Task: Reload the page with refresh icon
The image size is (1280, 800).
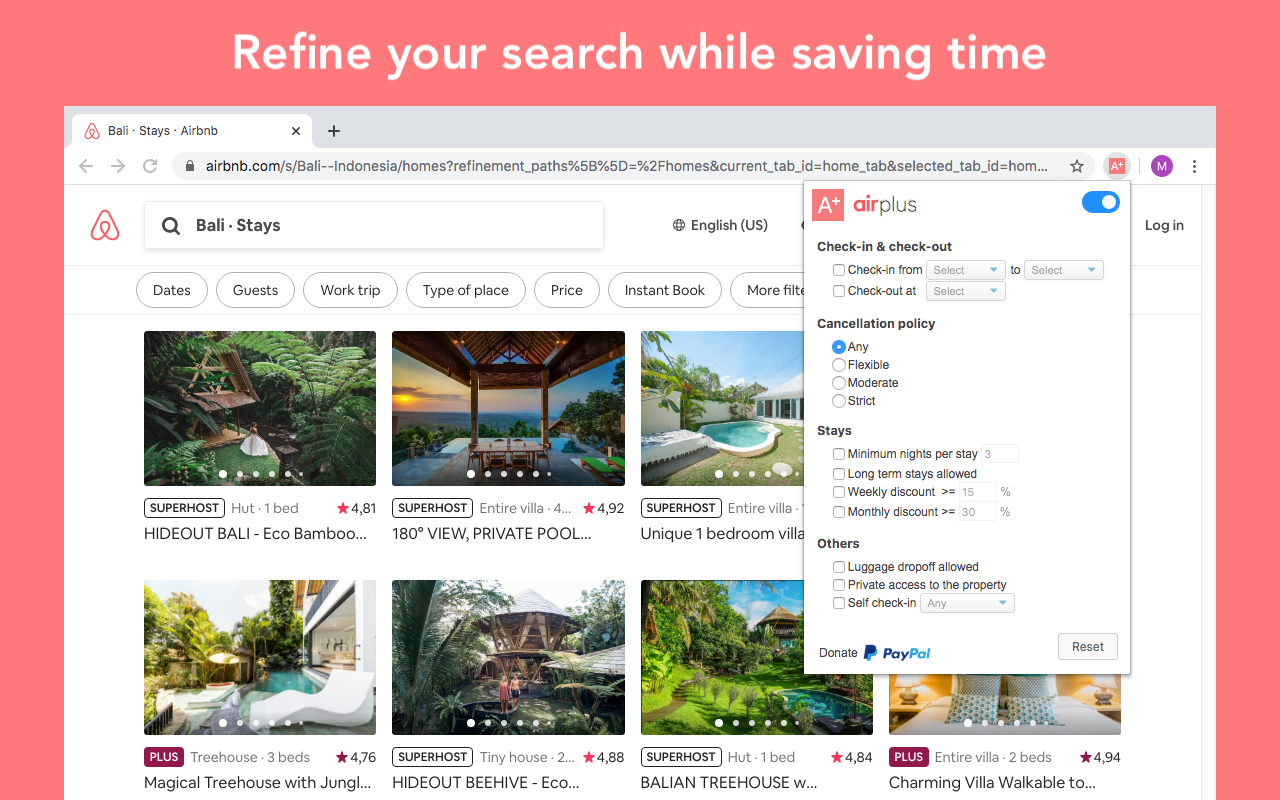Action: [x=150, y=165]
